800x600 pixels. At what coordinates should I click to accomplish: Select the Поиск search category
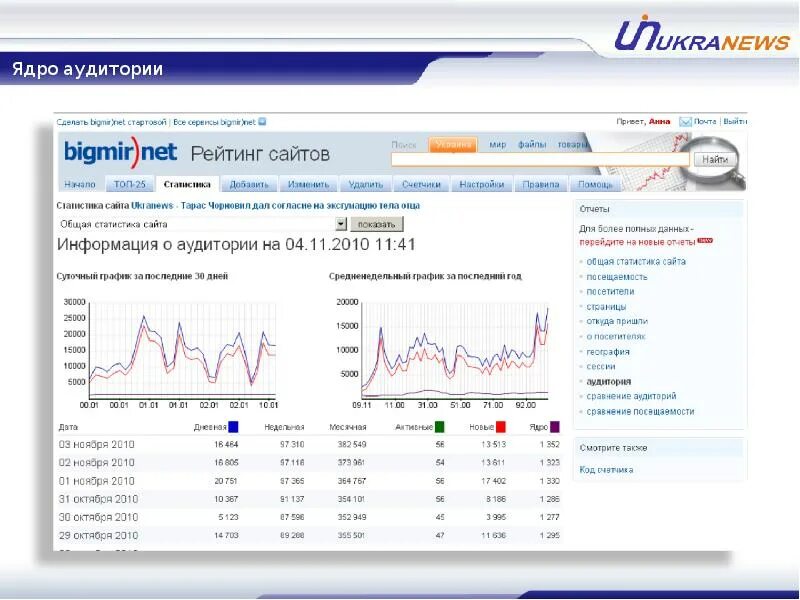tap(404, 145)
